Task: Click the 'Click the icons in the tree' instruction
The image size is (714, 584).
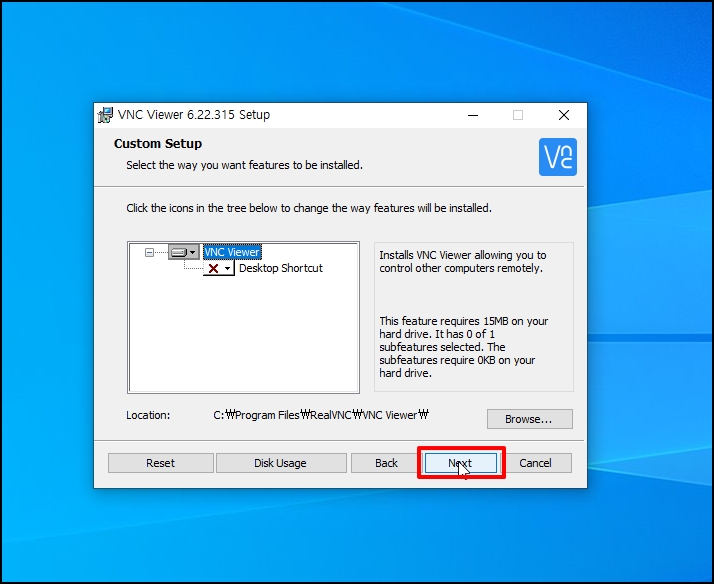Action: [309, 208]
